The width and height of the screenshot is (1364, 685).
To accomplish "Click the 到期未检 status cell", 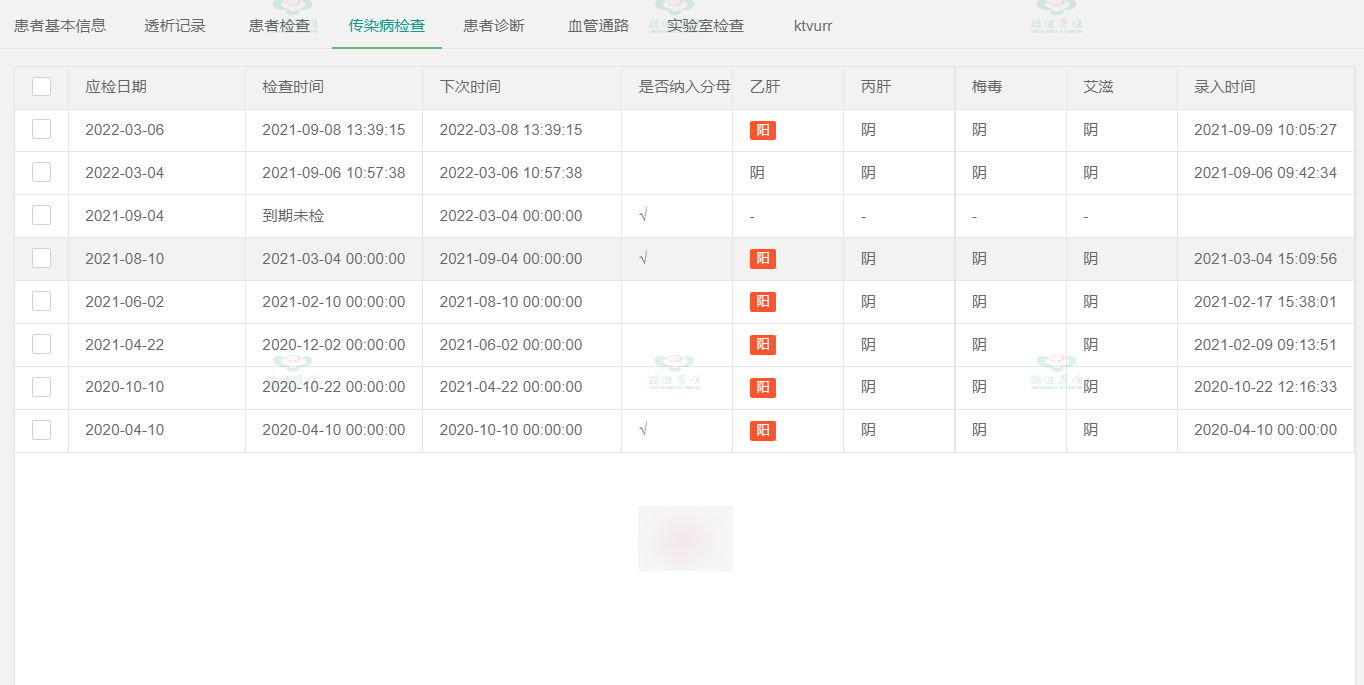I will pyautogui.click(x=293, y=216).
